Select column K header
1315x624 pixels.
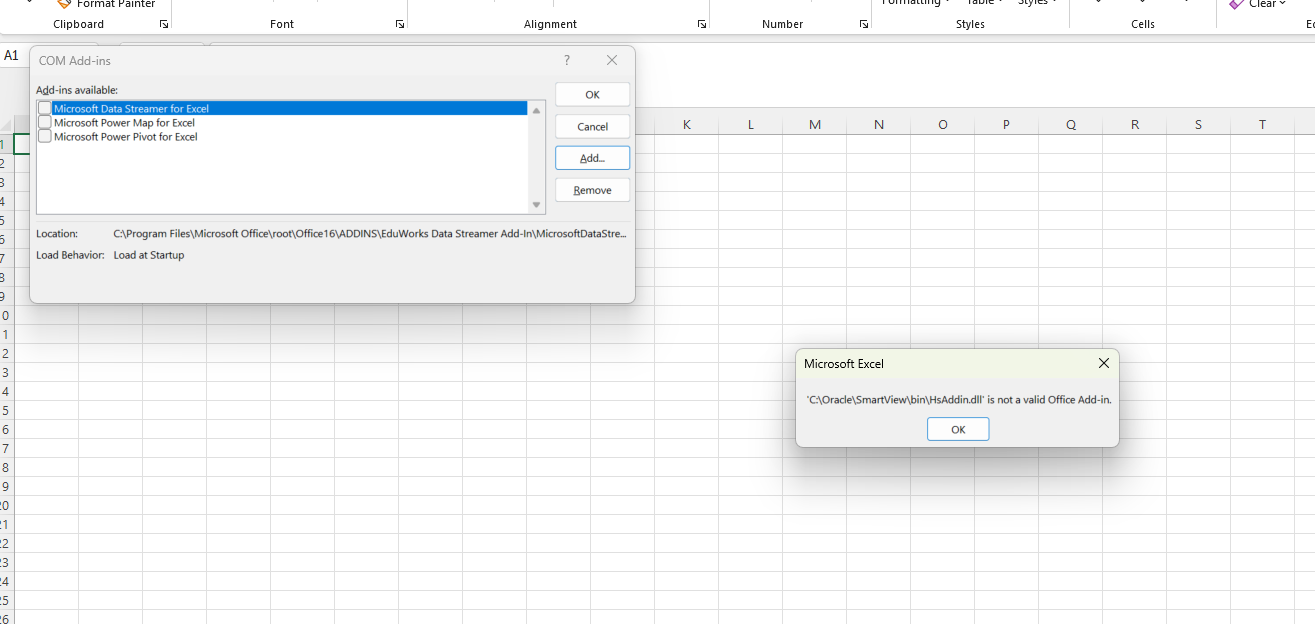coord(687,124)
